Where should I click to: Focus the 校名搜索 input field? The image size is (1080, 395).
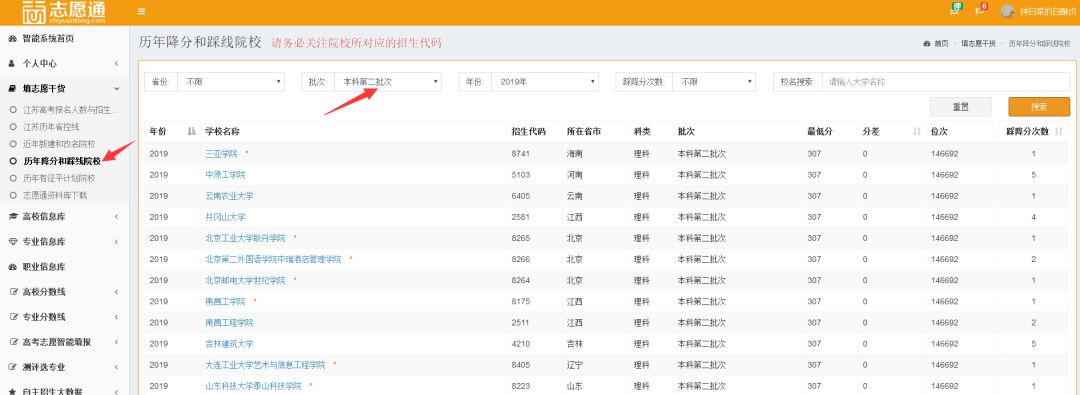tap(946, 81)
